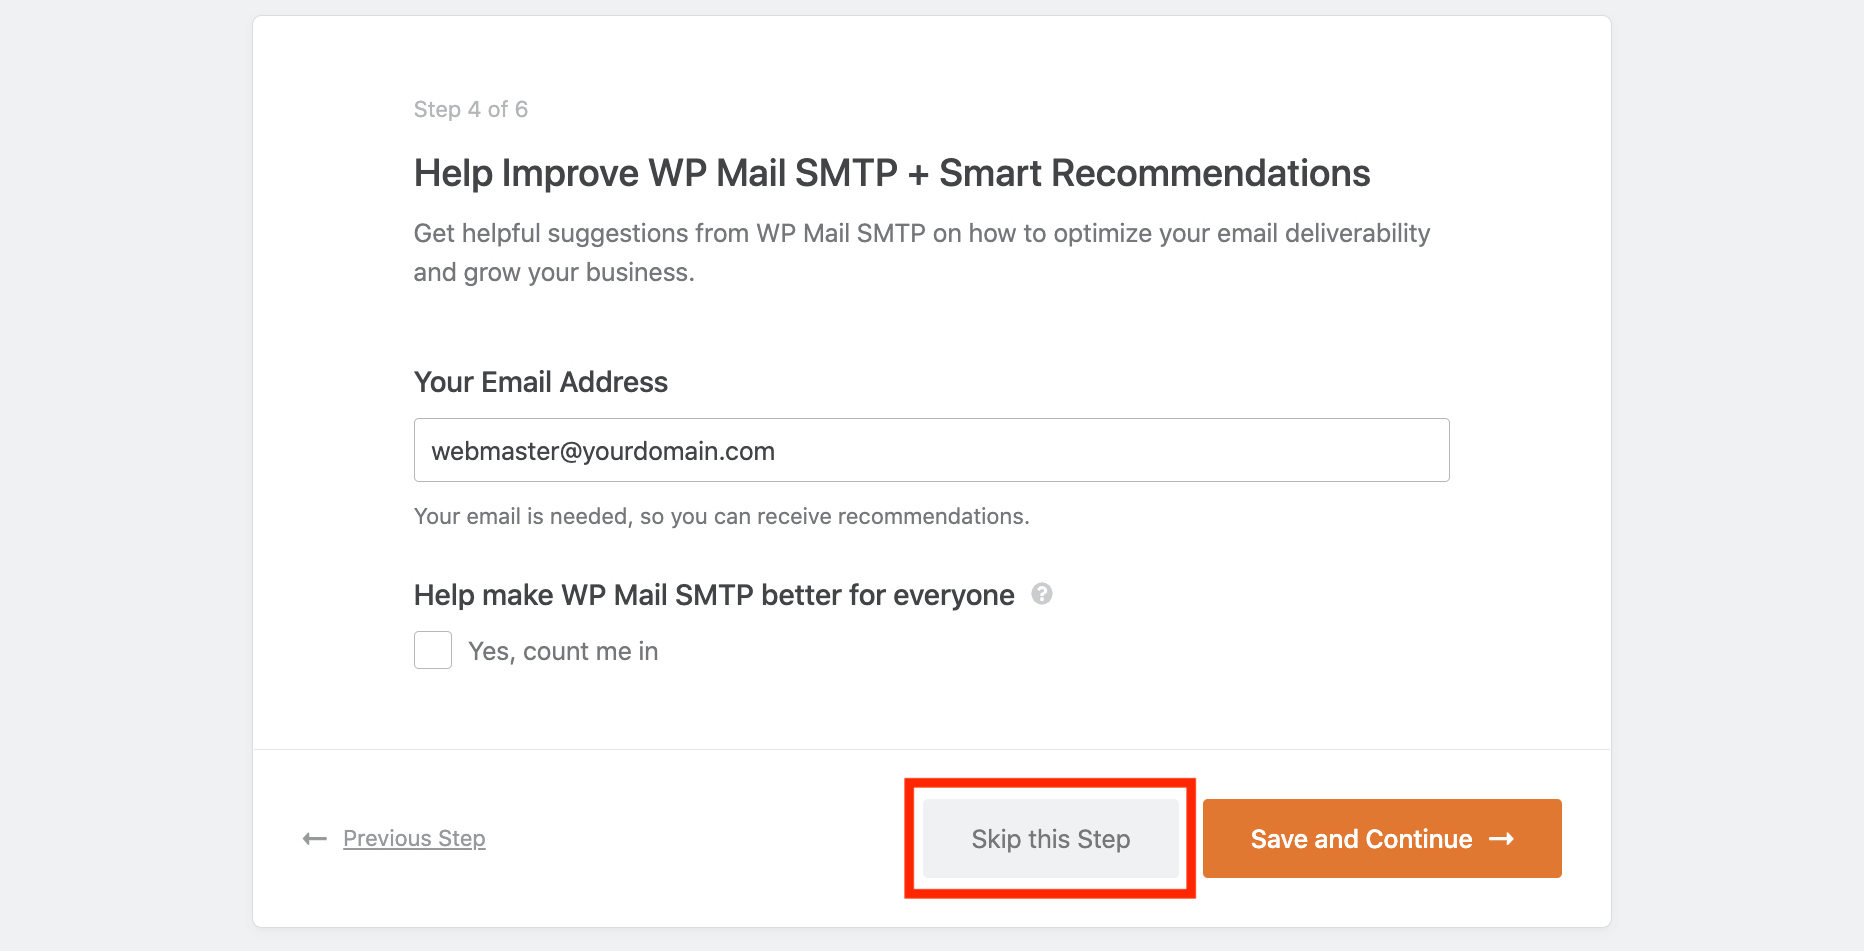Click the email recommendations helper text

click(721, 516)
